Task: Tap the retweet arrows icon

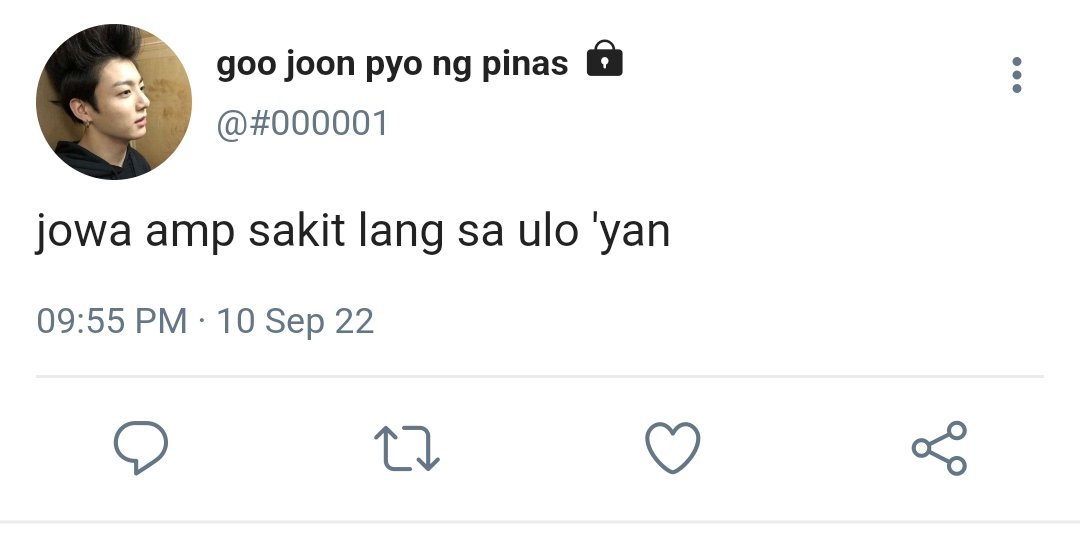Action: 406,448
